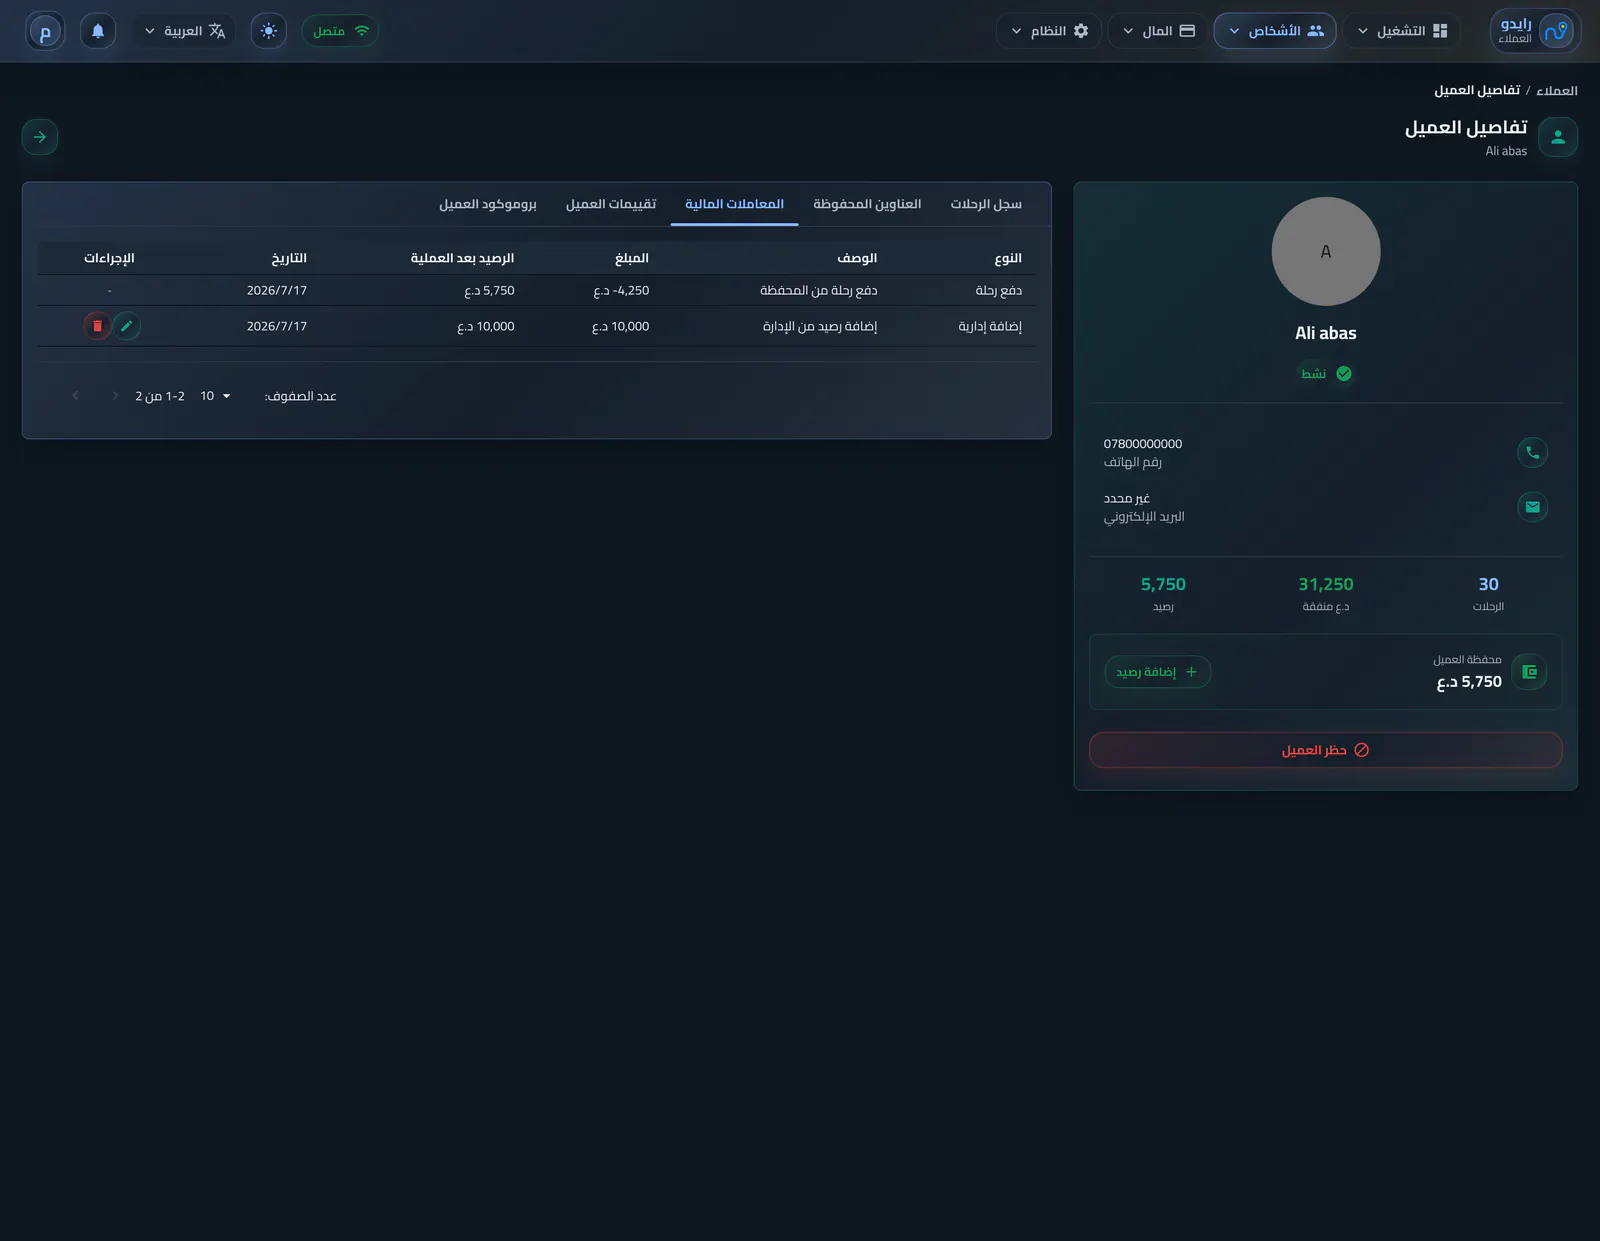Switch to the سجل الرحلات tab
This screenshot has width=1600, height=1241.
(x=986, y=204)
